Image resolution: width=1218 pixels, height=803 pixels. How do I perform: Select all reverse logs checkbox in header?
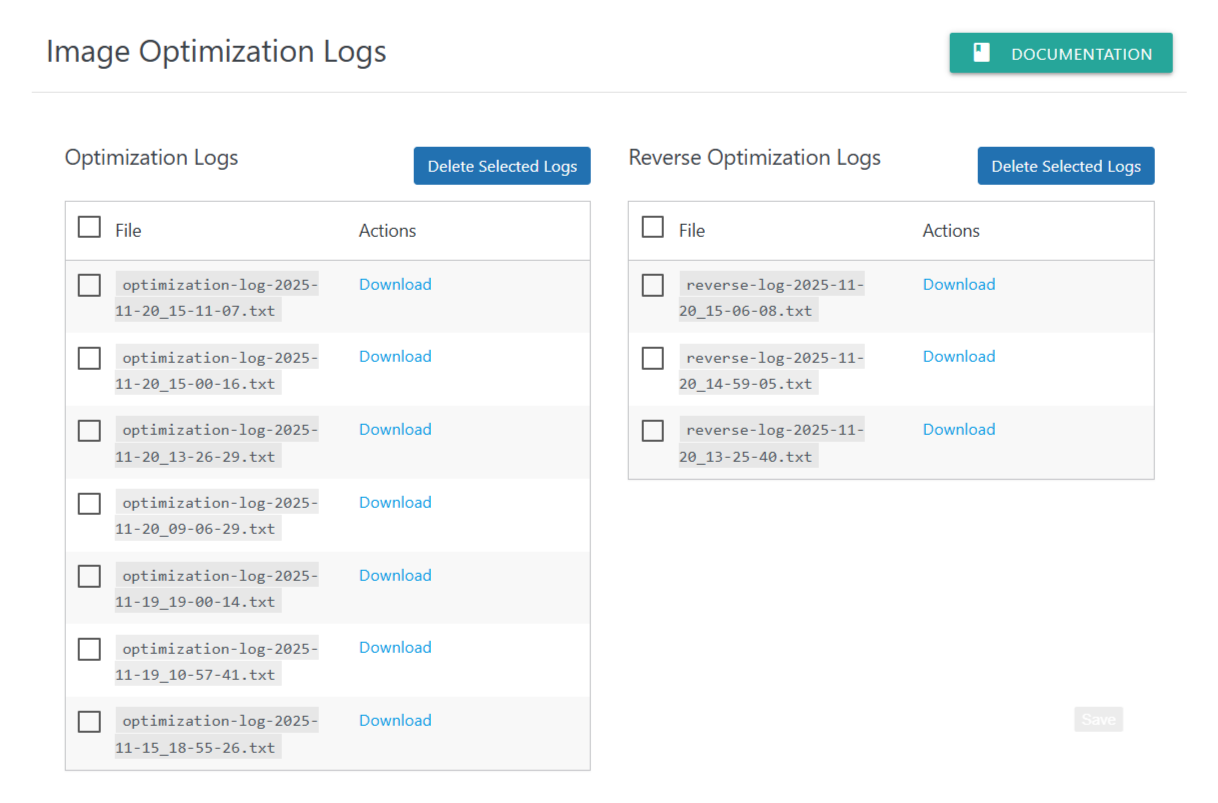point(653,227)
